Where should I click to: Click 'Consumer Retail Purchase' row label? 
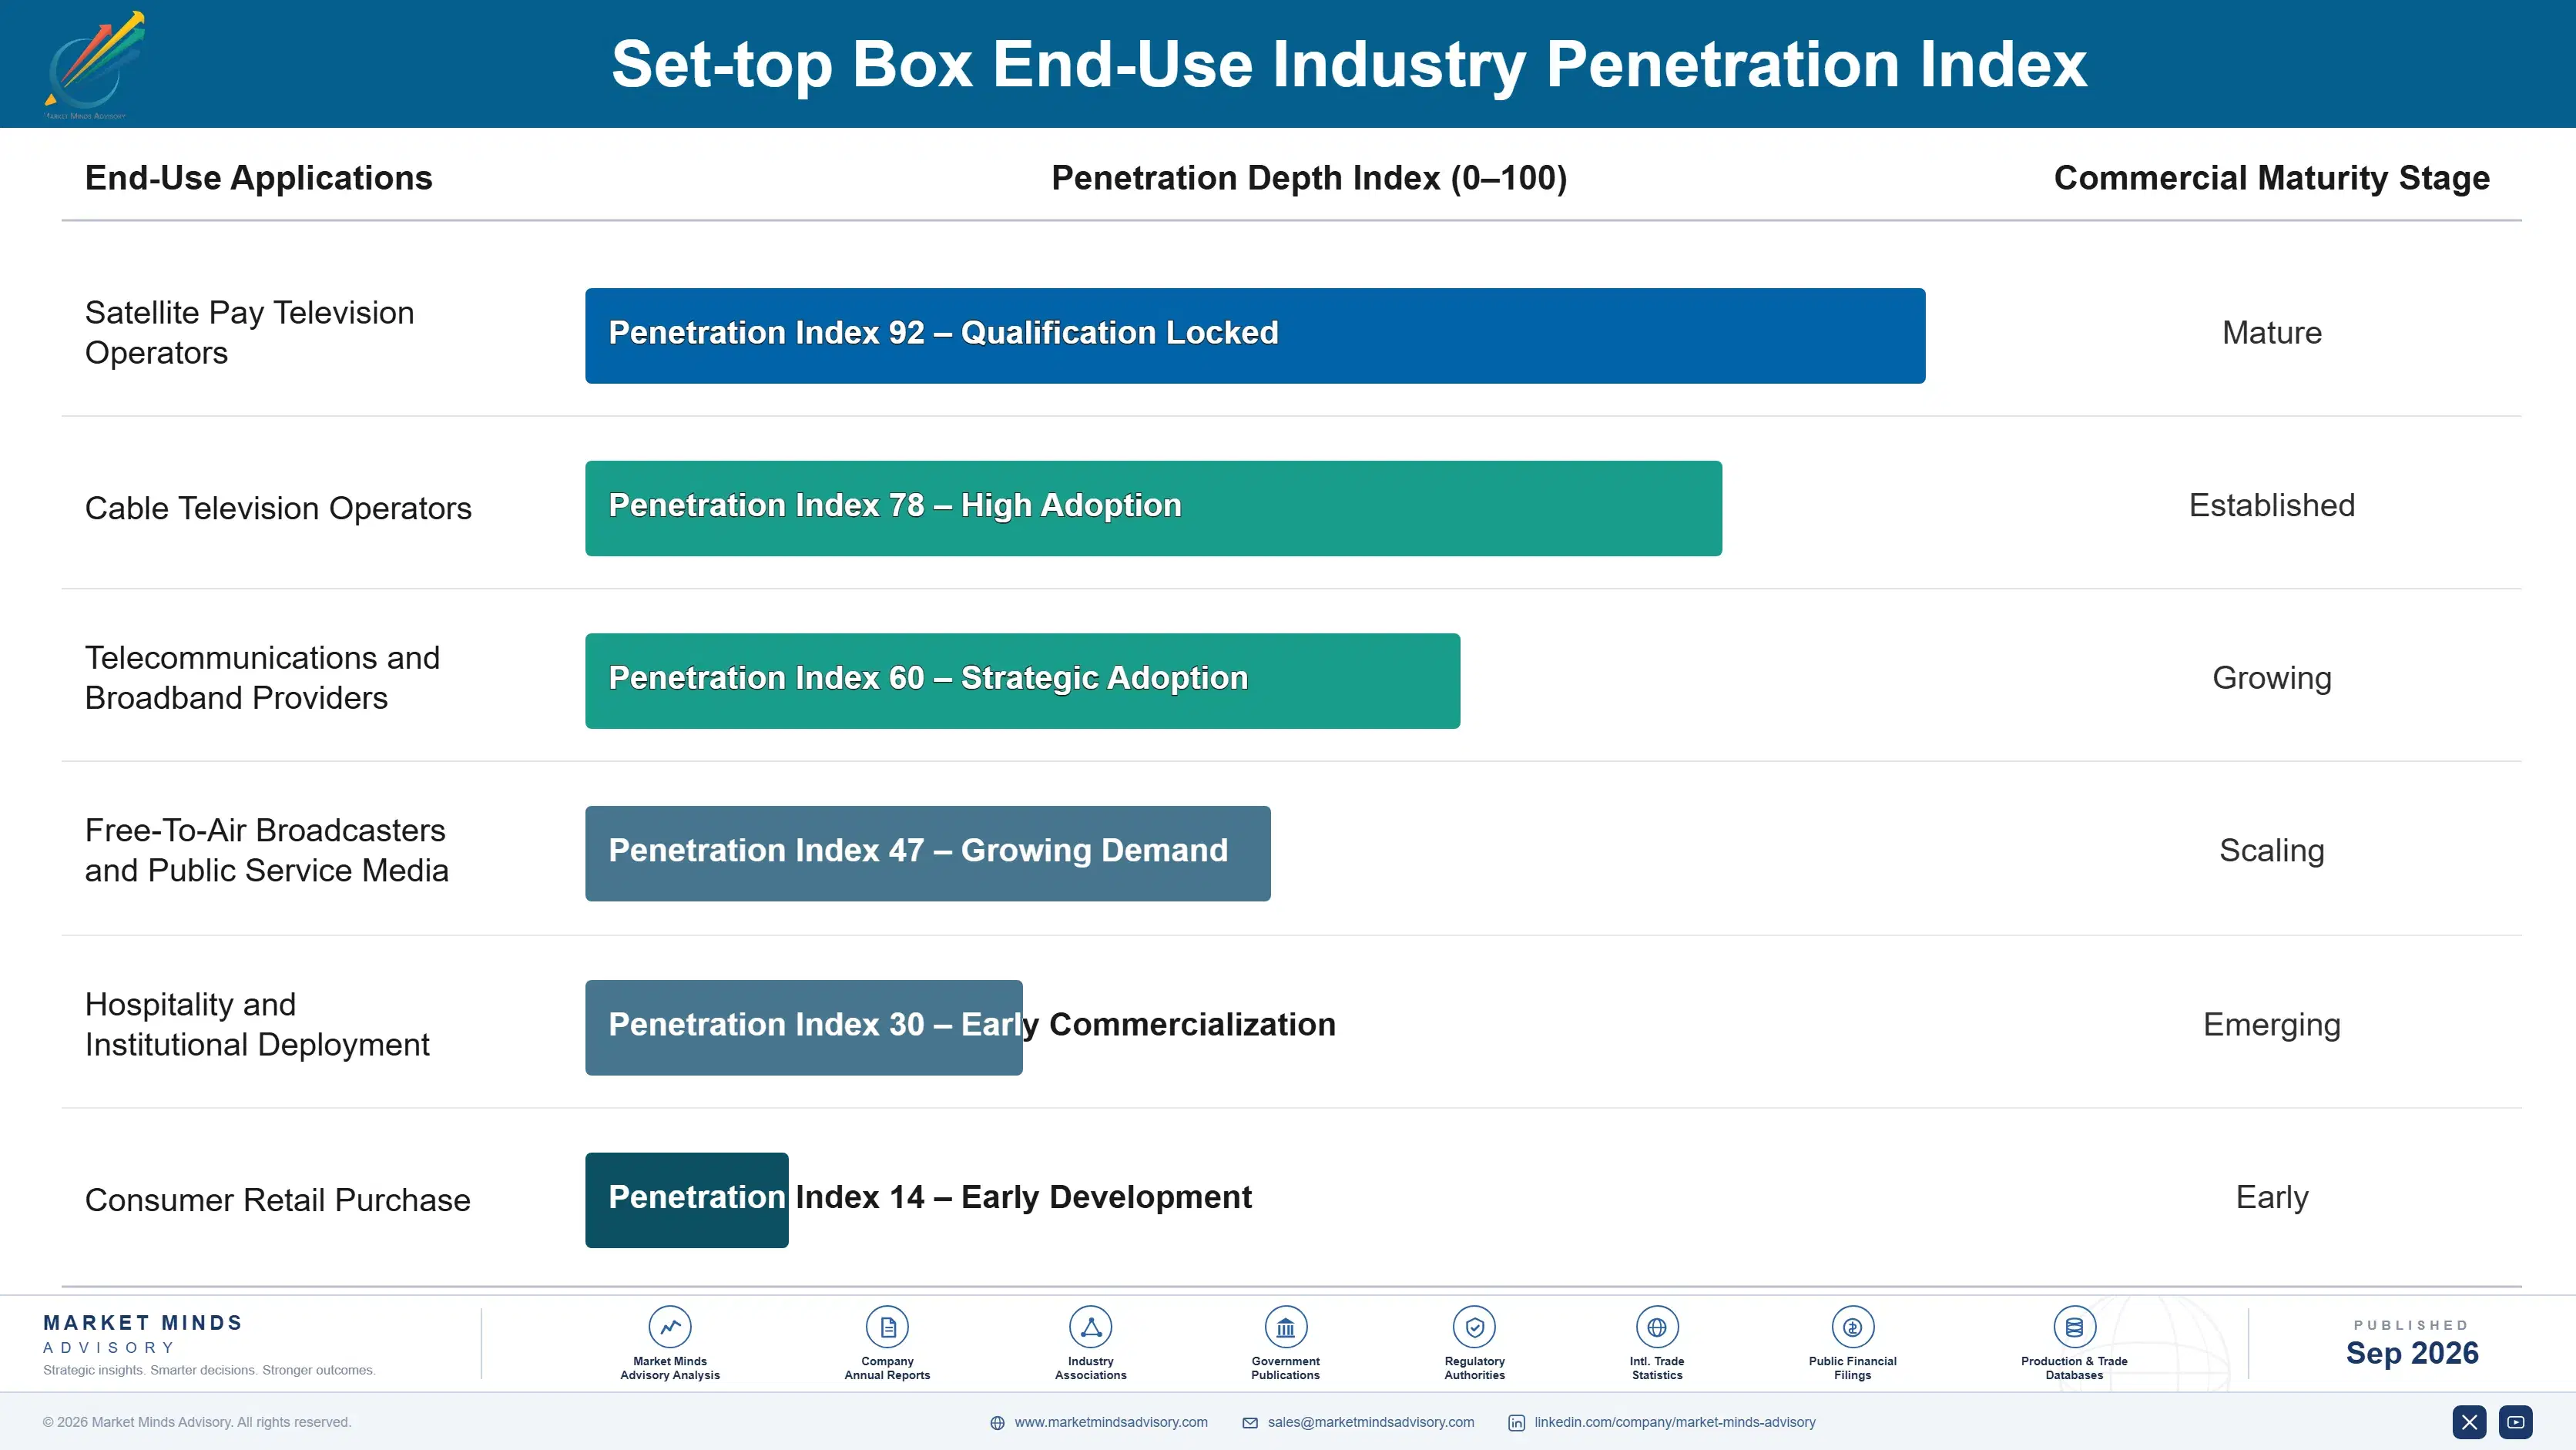click(x=277, y=1200)
